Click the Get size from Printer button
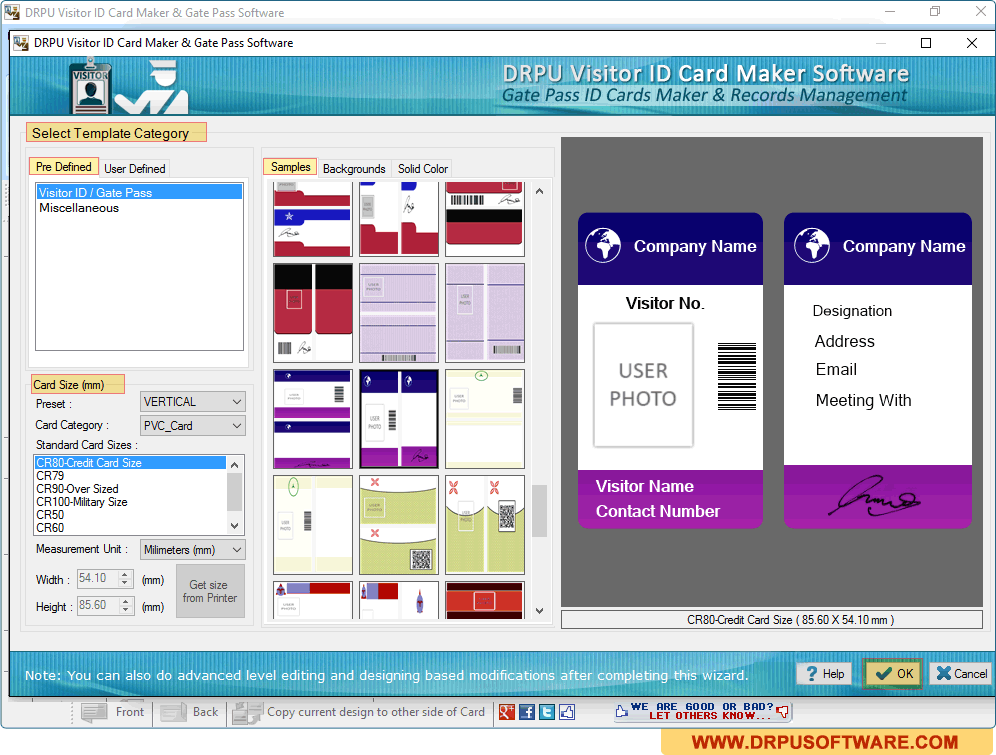This screenshot has width=996, height=755. click(x=210, y=591)
